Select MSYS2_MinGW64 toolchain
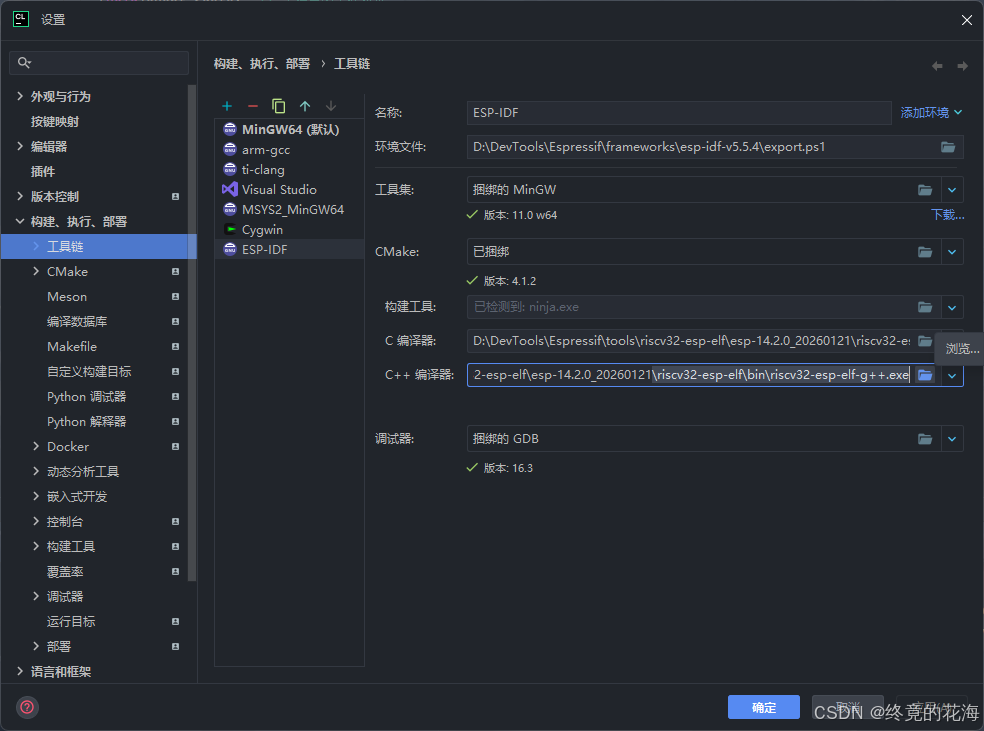The height and width of the screenshot is (731, 984). [x=289, y=210]
